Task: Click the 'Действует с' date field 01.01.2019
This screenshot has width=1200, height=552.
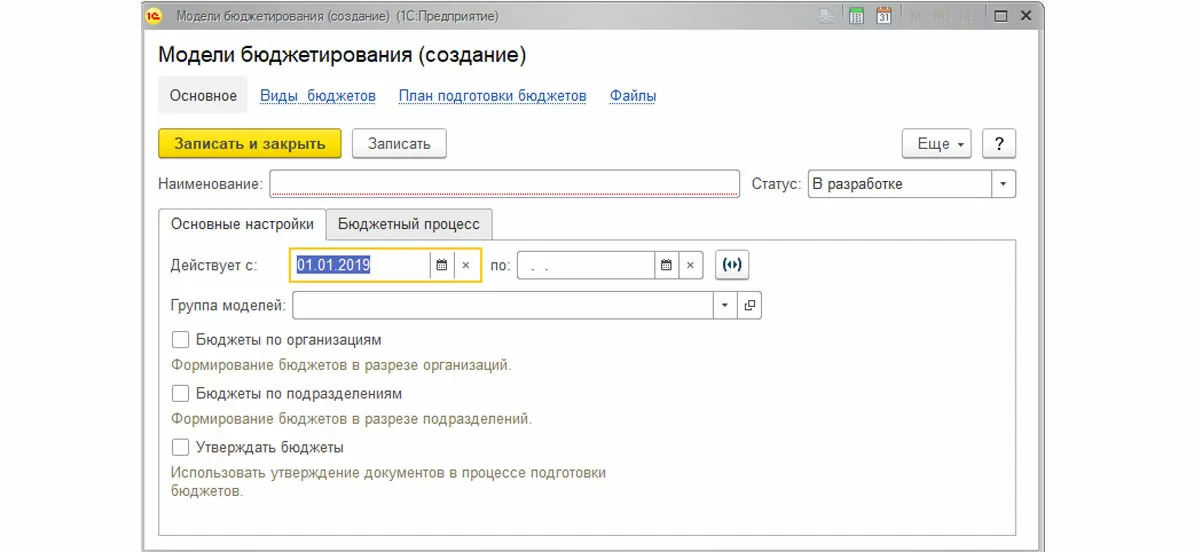Action: click(361, 266)
